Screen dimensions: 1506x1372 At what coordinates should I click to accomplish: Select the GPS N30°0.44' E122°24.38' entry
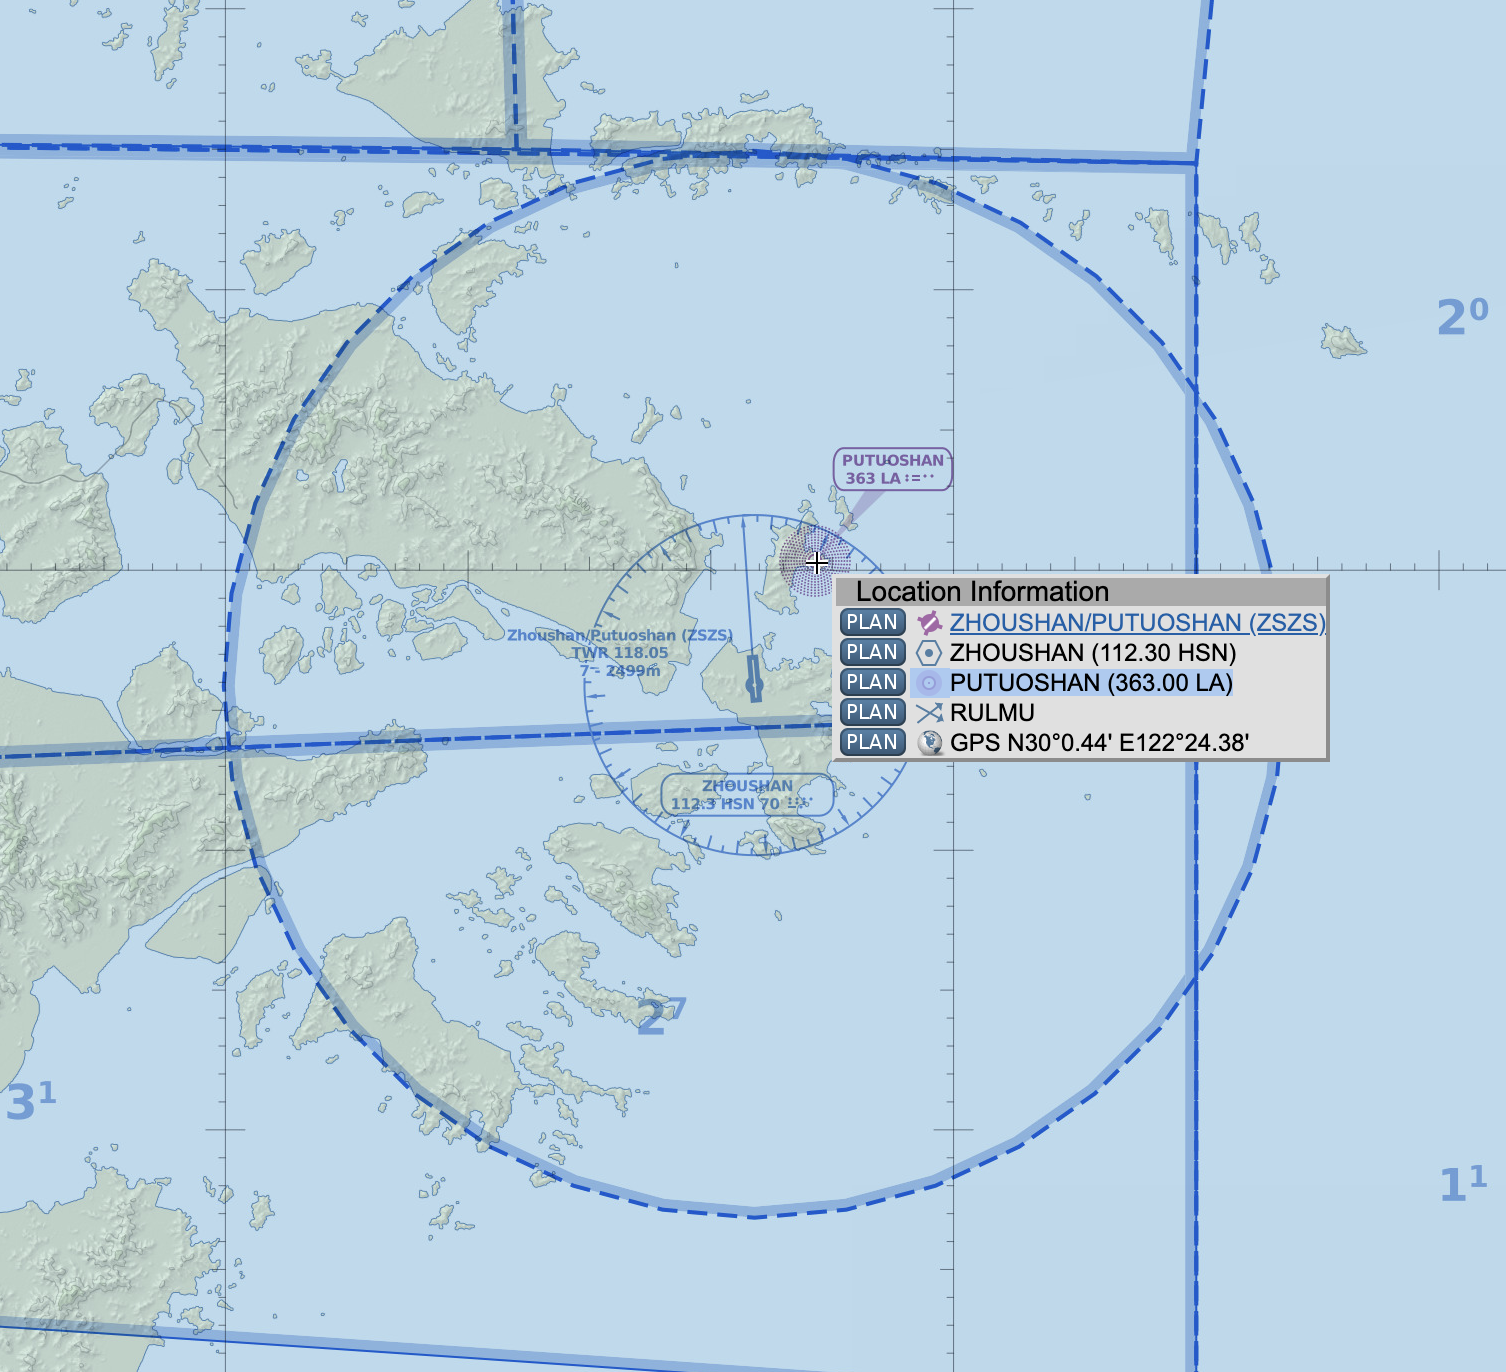click(x=1098, y=743)
